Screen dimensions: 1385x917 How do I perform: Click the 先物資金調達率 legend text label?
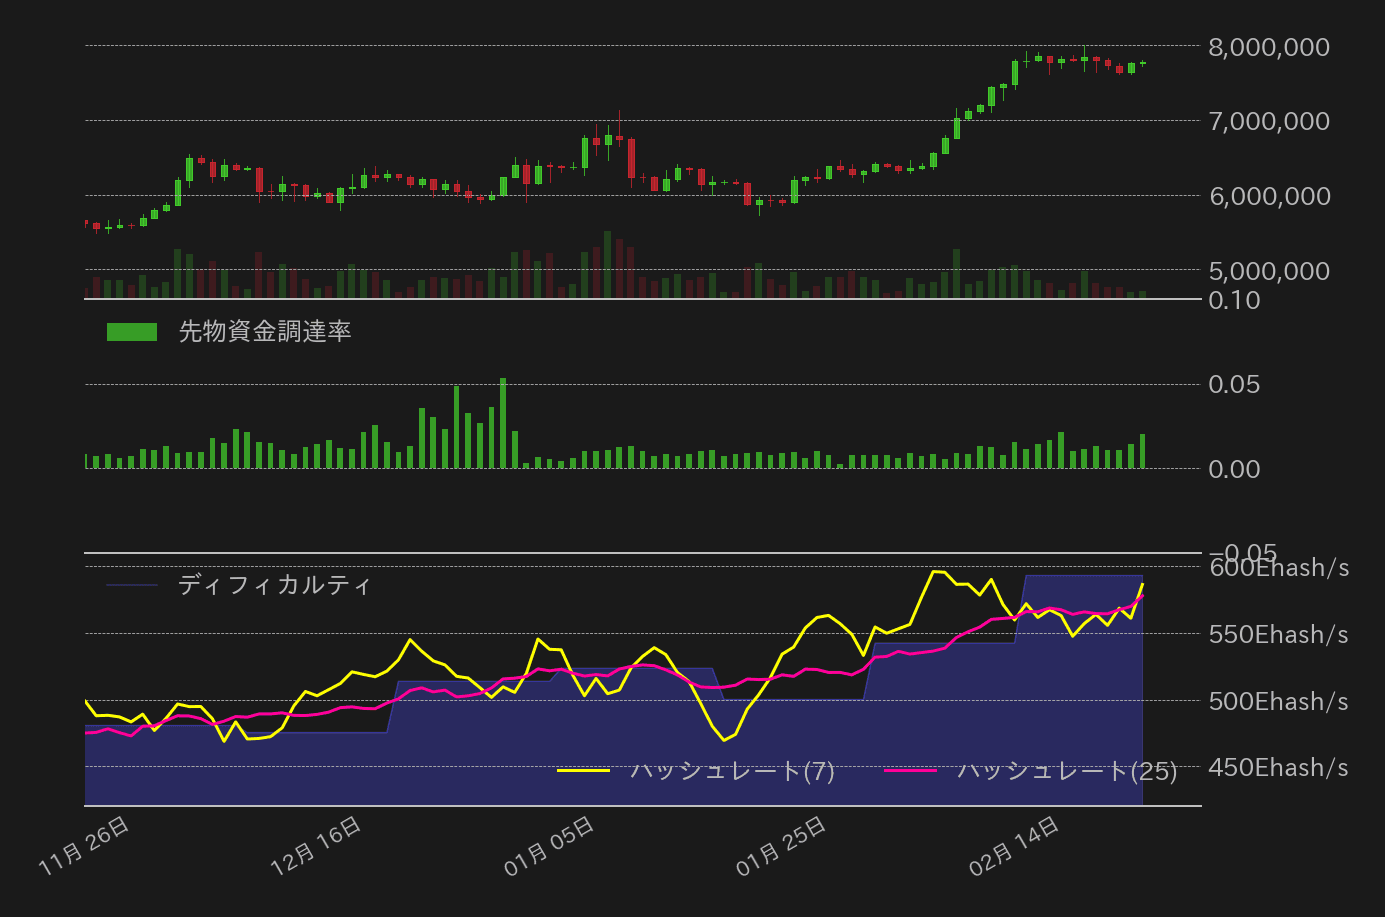pyautogui.click(x=265, y=332)
